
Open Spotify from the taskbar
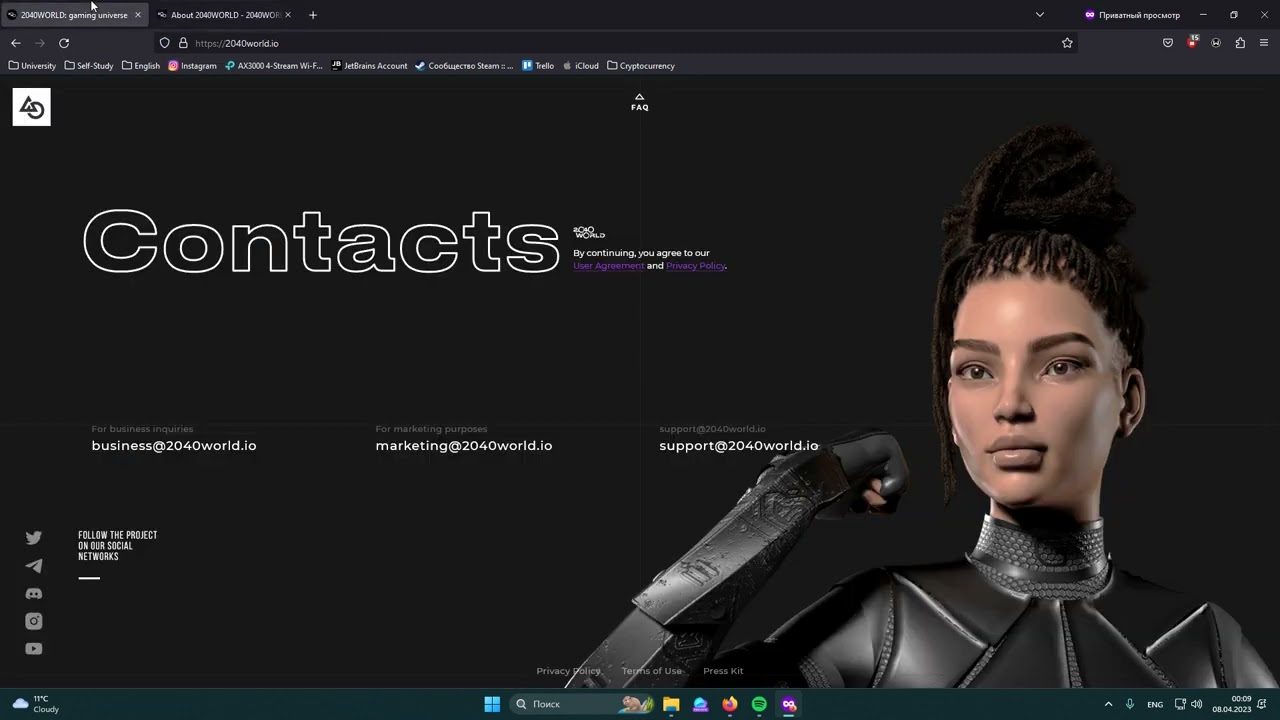(x=759, y=704)
